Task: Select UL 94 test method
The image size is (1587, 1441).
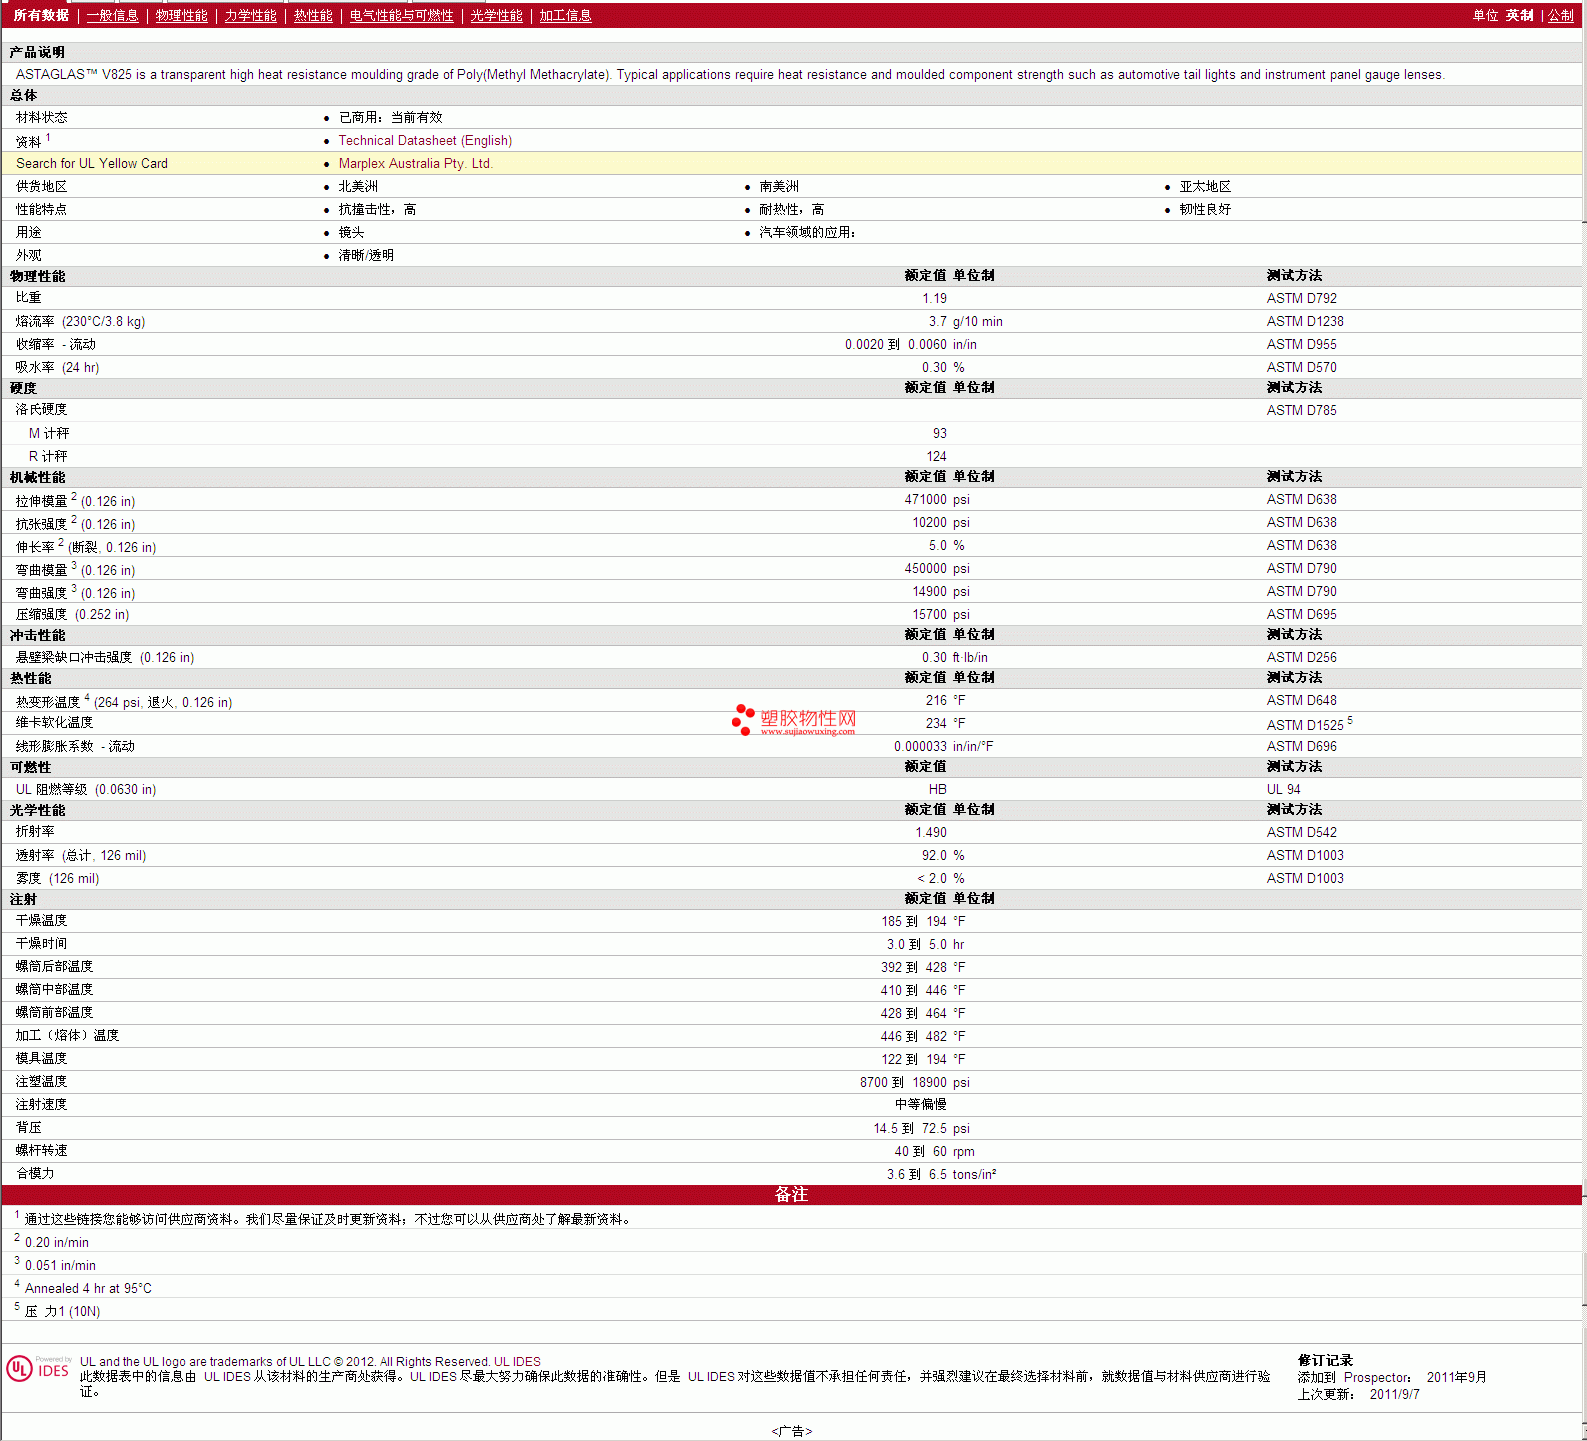Action: coord(1283,789)
